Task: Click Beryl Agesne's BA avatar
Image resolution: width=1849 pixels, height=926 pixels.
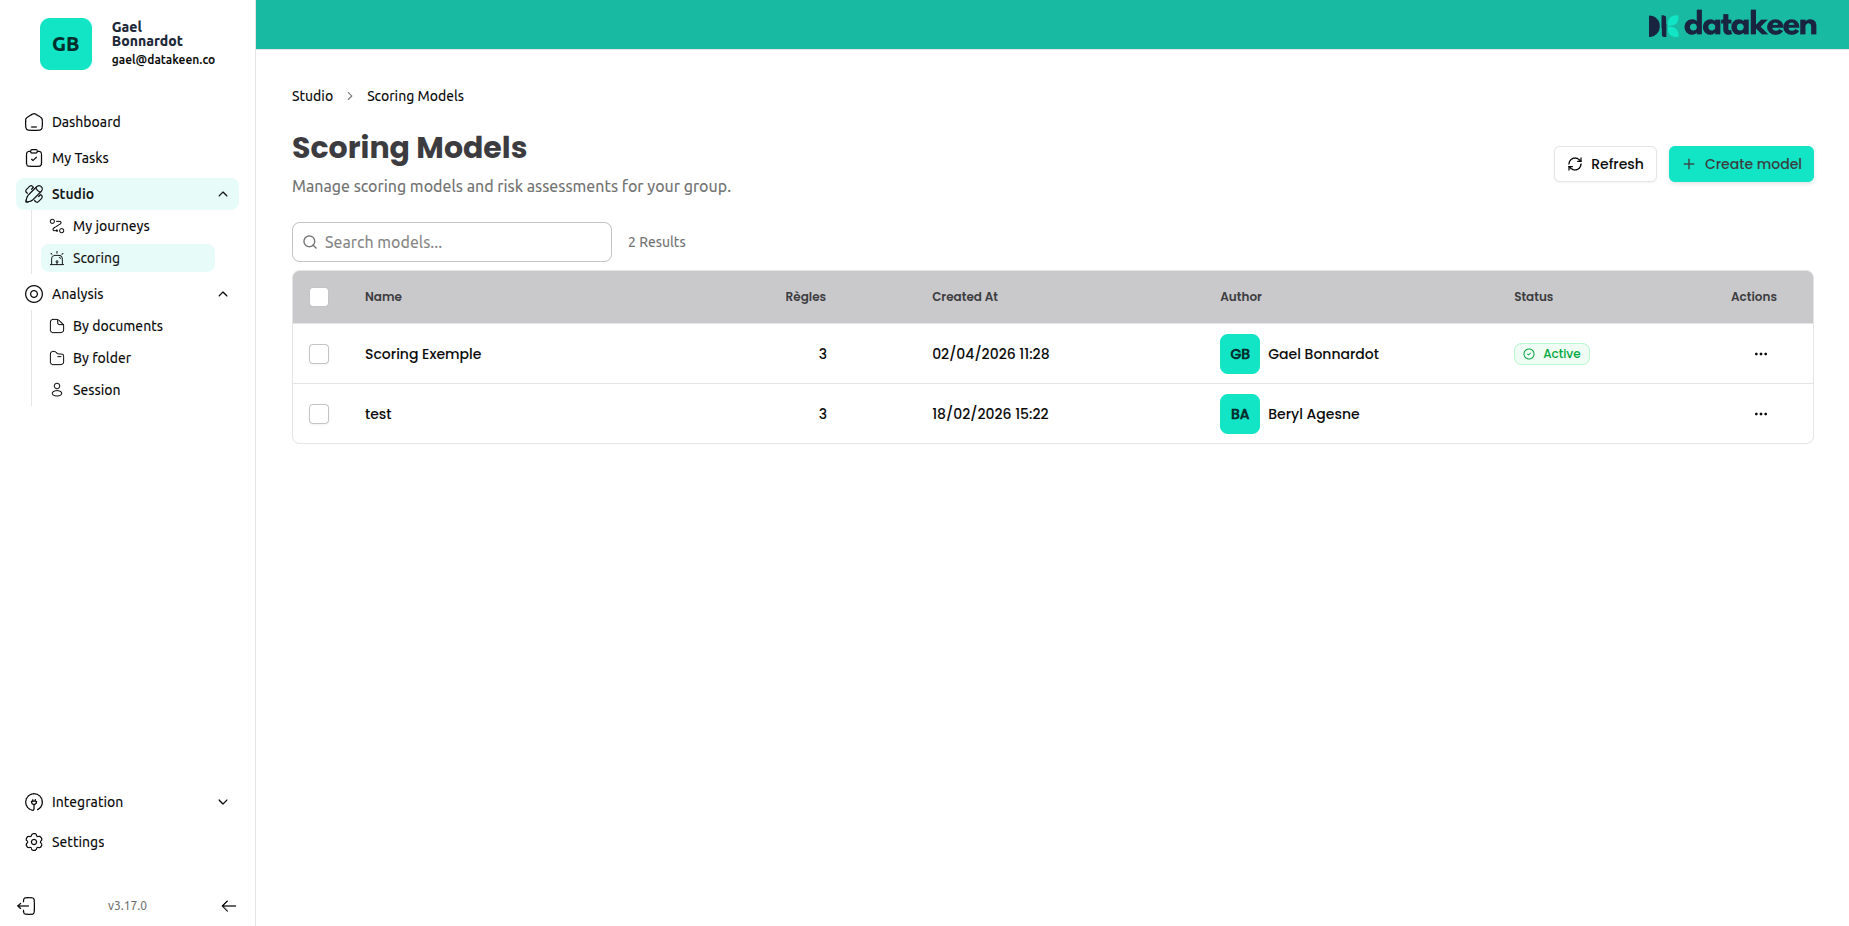Action: (x=1239, y=414)
